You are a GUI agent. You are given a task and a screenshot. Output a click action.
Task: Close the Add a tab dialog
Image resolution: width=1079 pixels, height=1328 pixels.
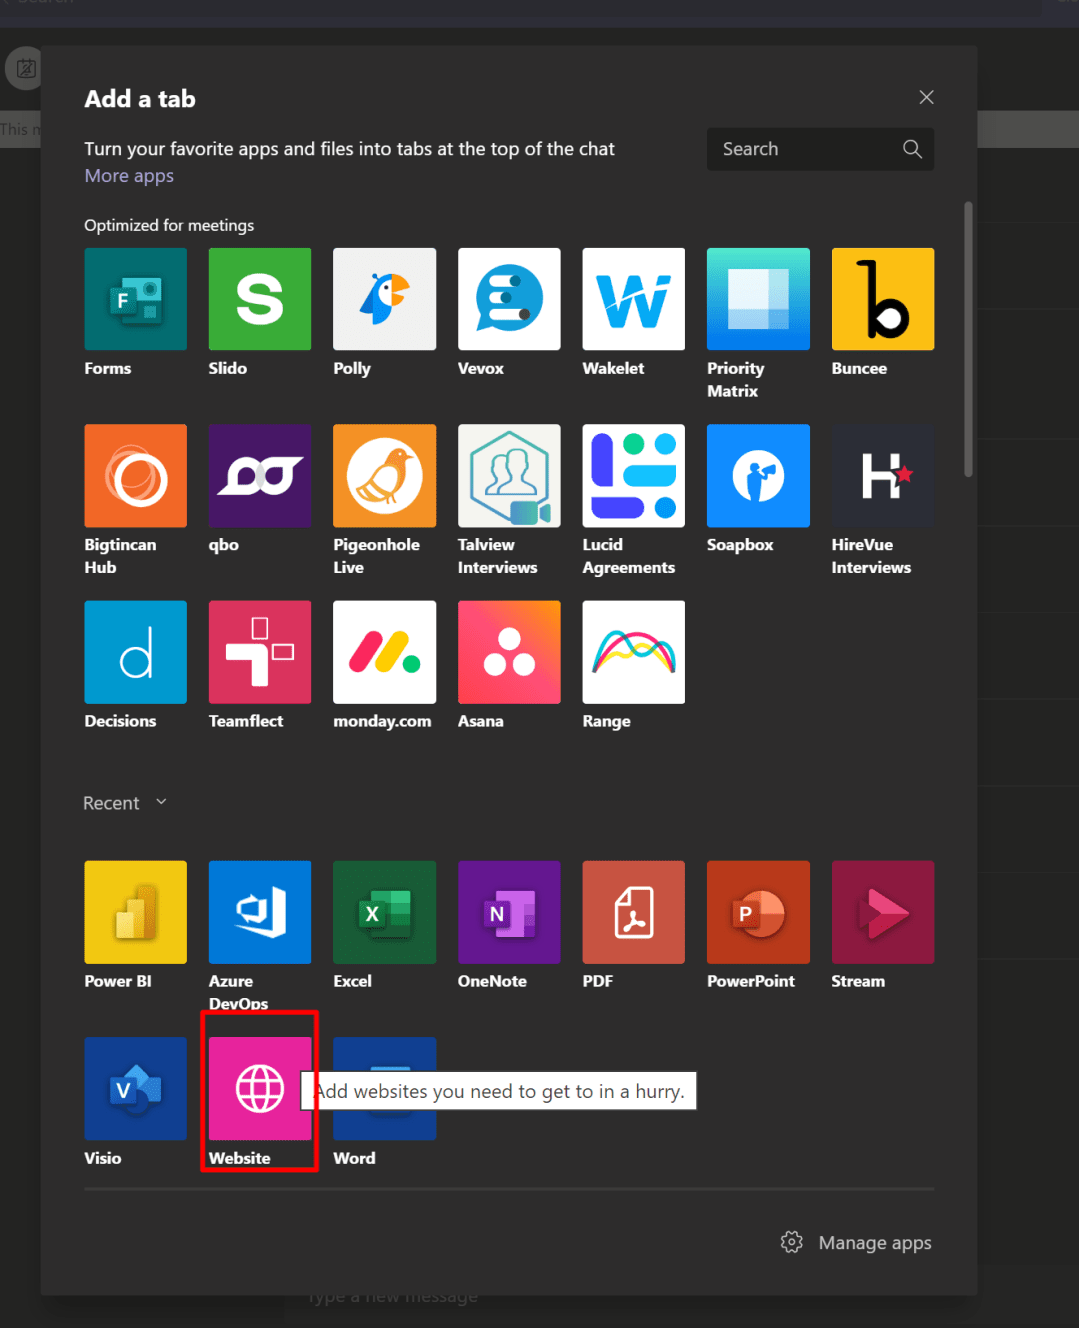point(926,97)
